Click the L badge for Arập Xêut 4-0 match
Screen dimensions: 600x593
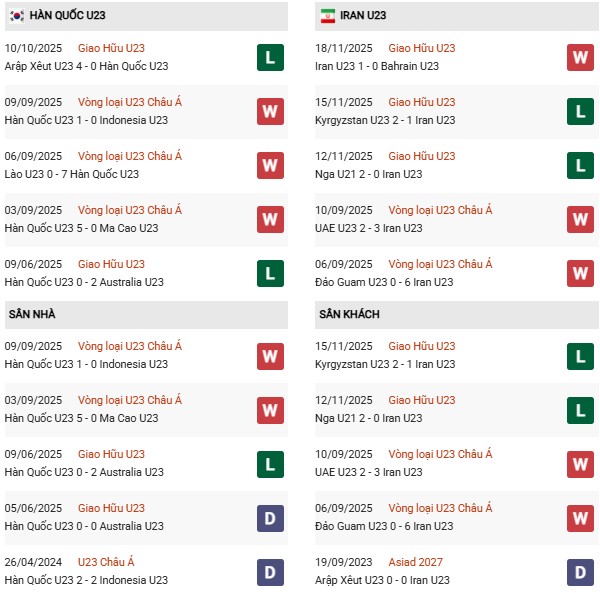point(269,57)
